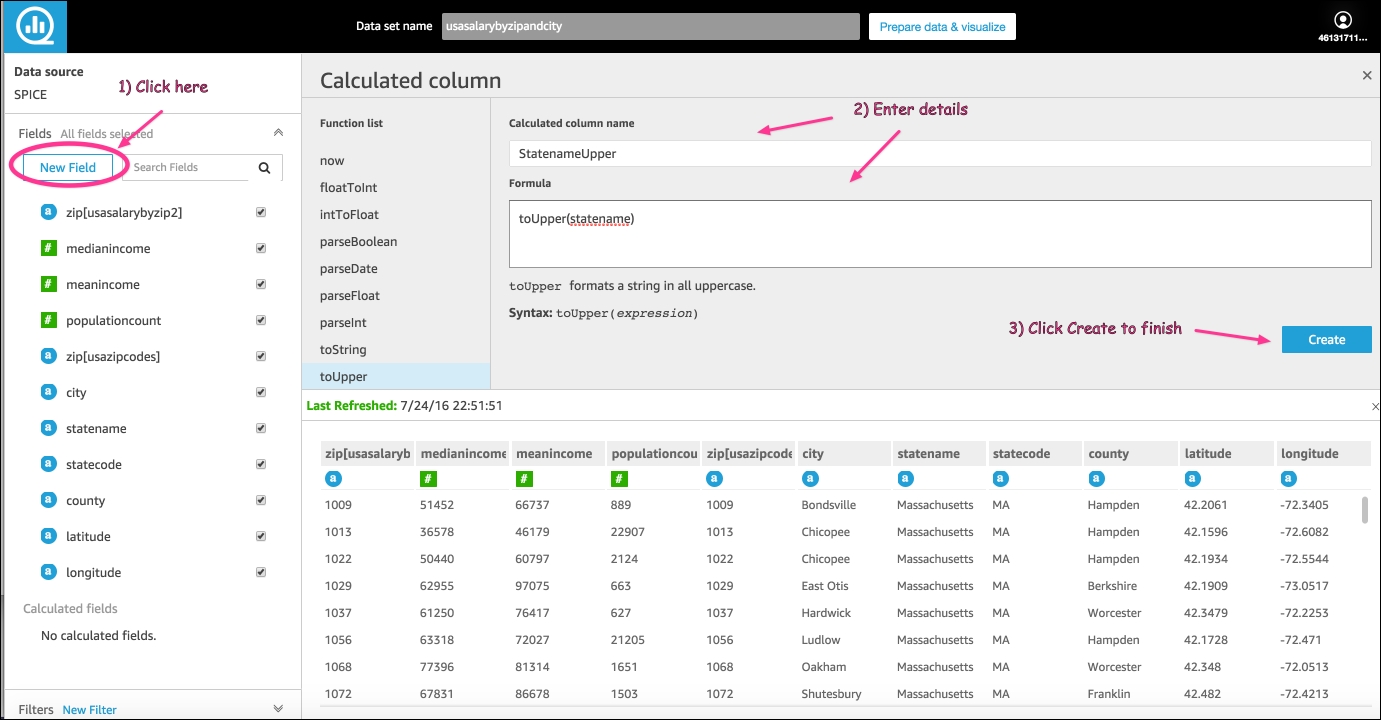Click data type icon under statecode column header

pos(1000,479)
